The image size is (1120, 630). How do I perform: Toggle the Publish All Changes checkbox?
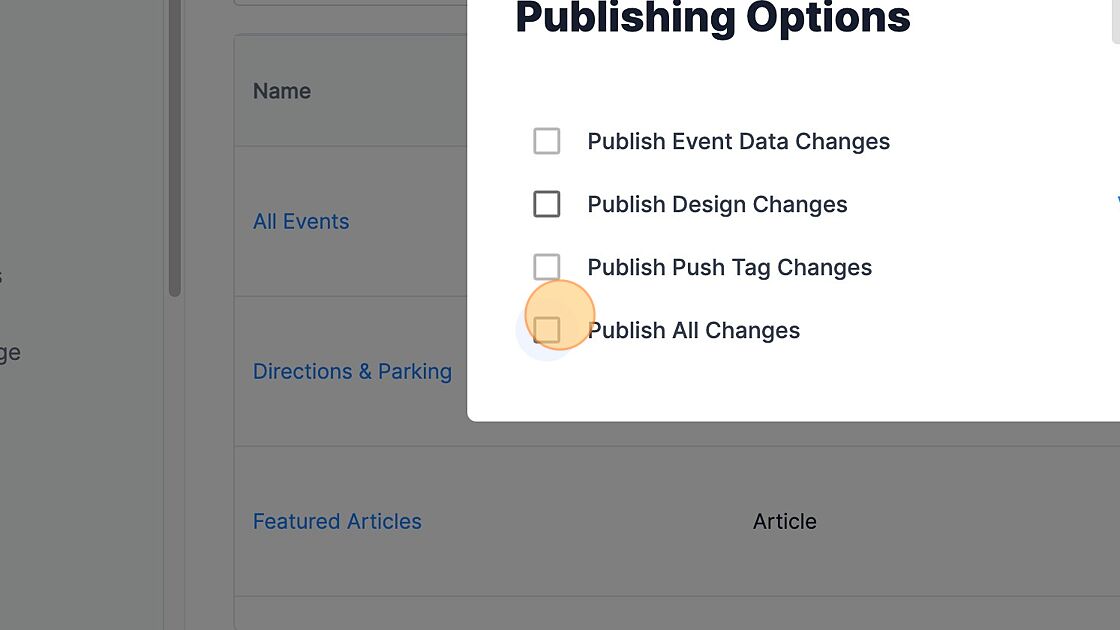tap(547, 330)
